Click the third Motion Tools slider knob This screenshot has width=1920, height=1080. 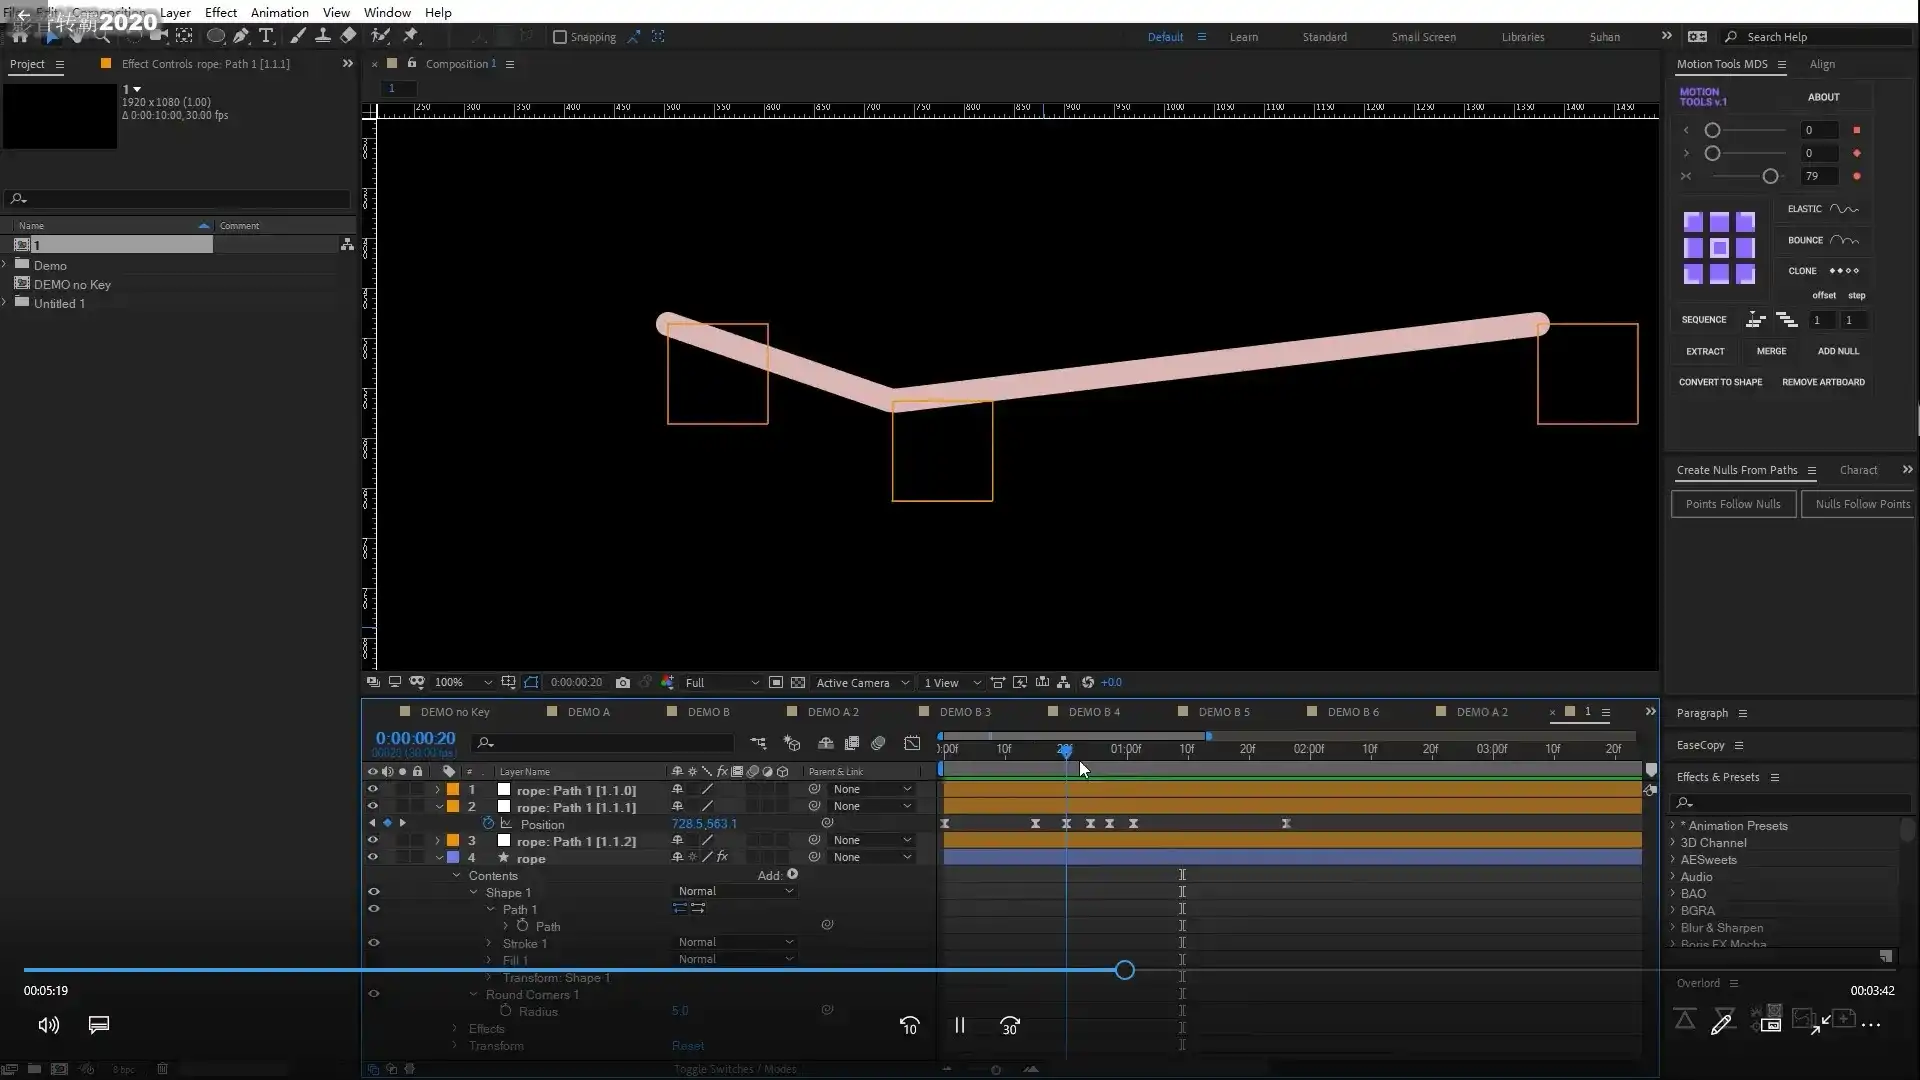(x=1770, y=176)
